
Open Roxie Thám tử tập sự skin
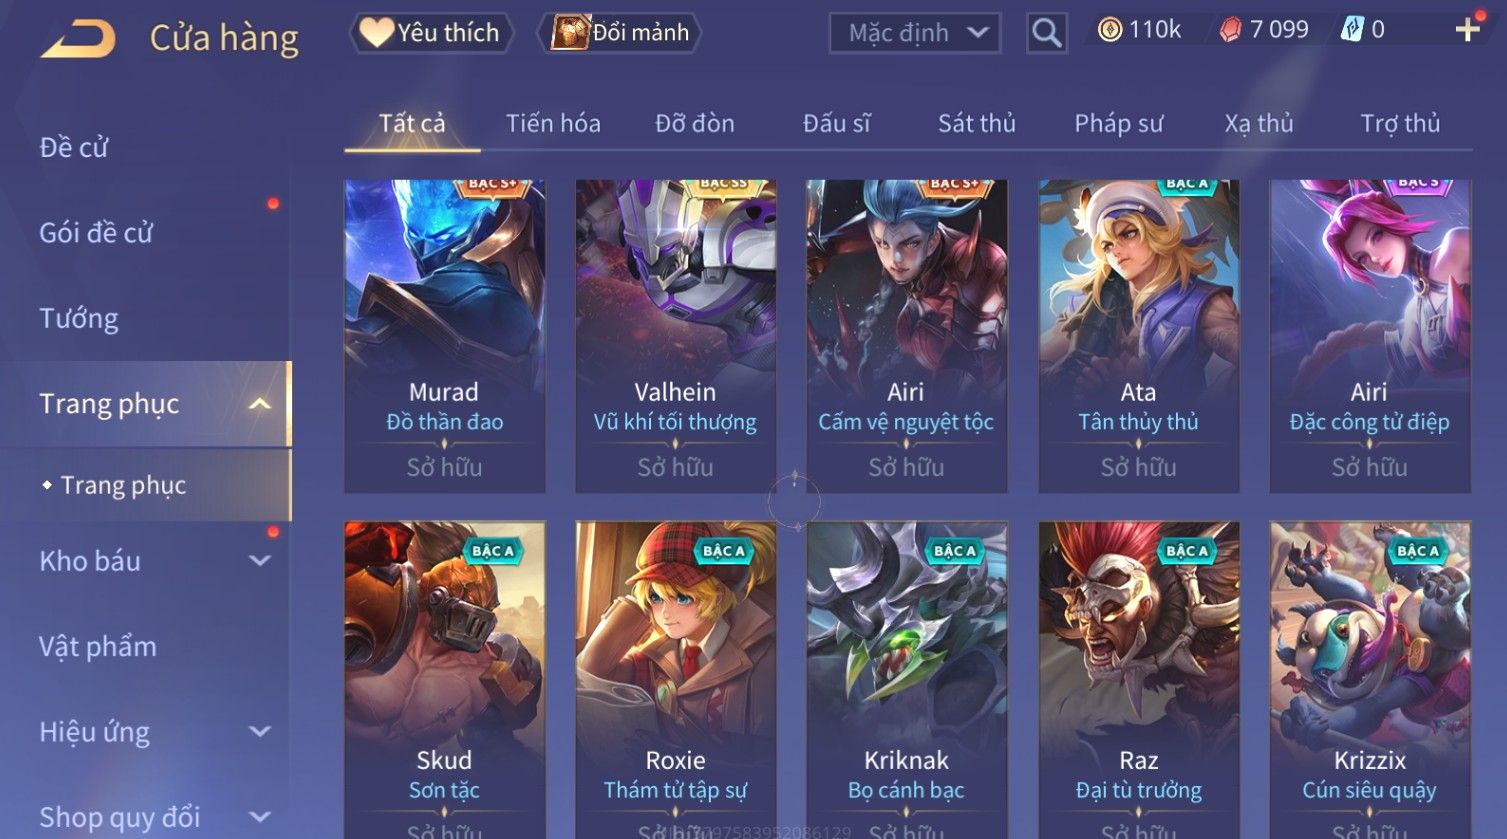coord(676,680)
